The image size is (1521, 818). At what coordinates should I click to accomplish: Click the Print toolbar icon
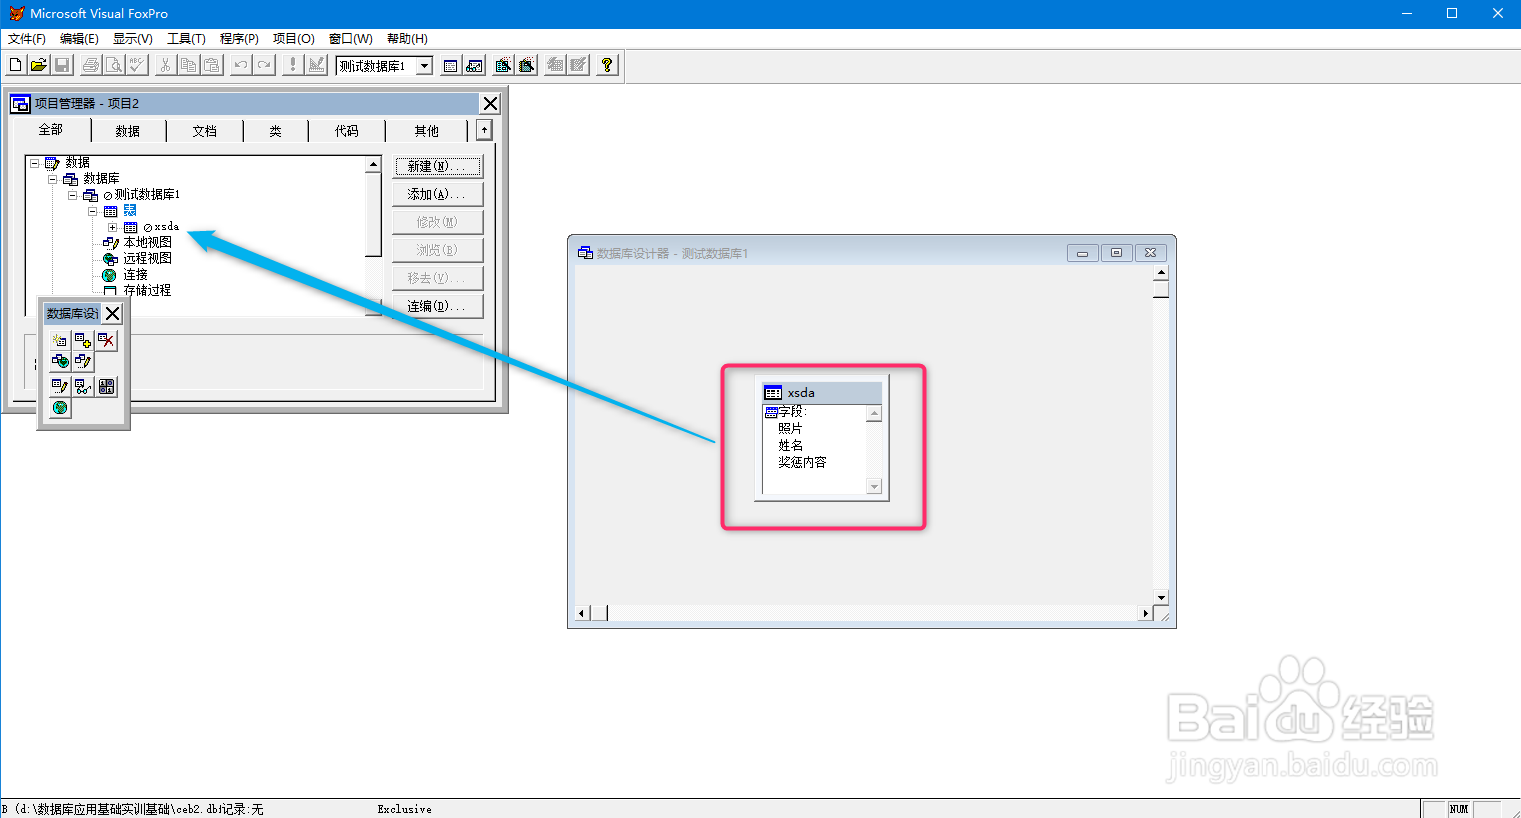click(x=91, y=65)
